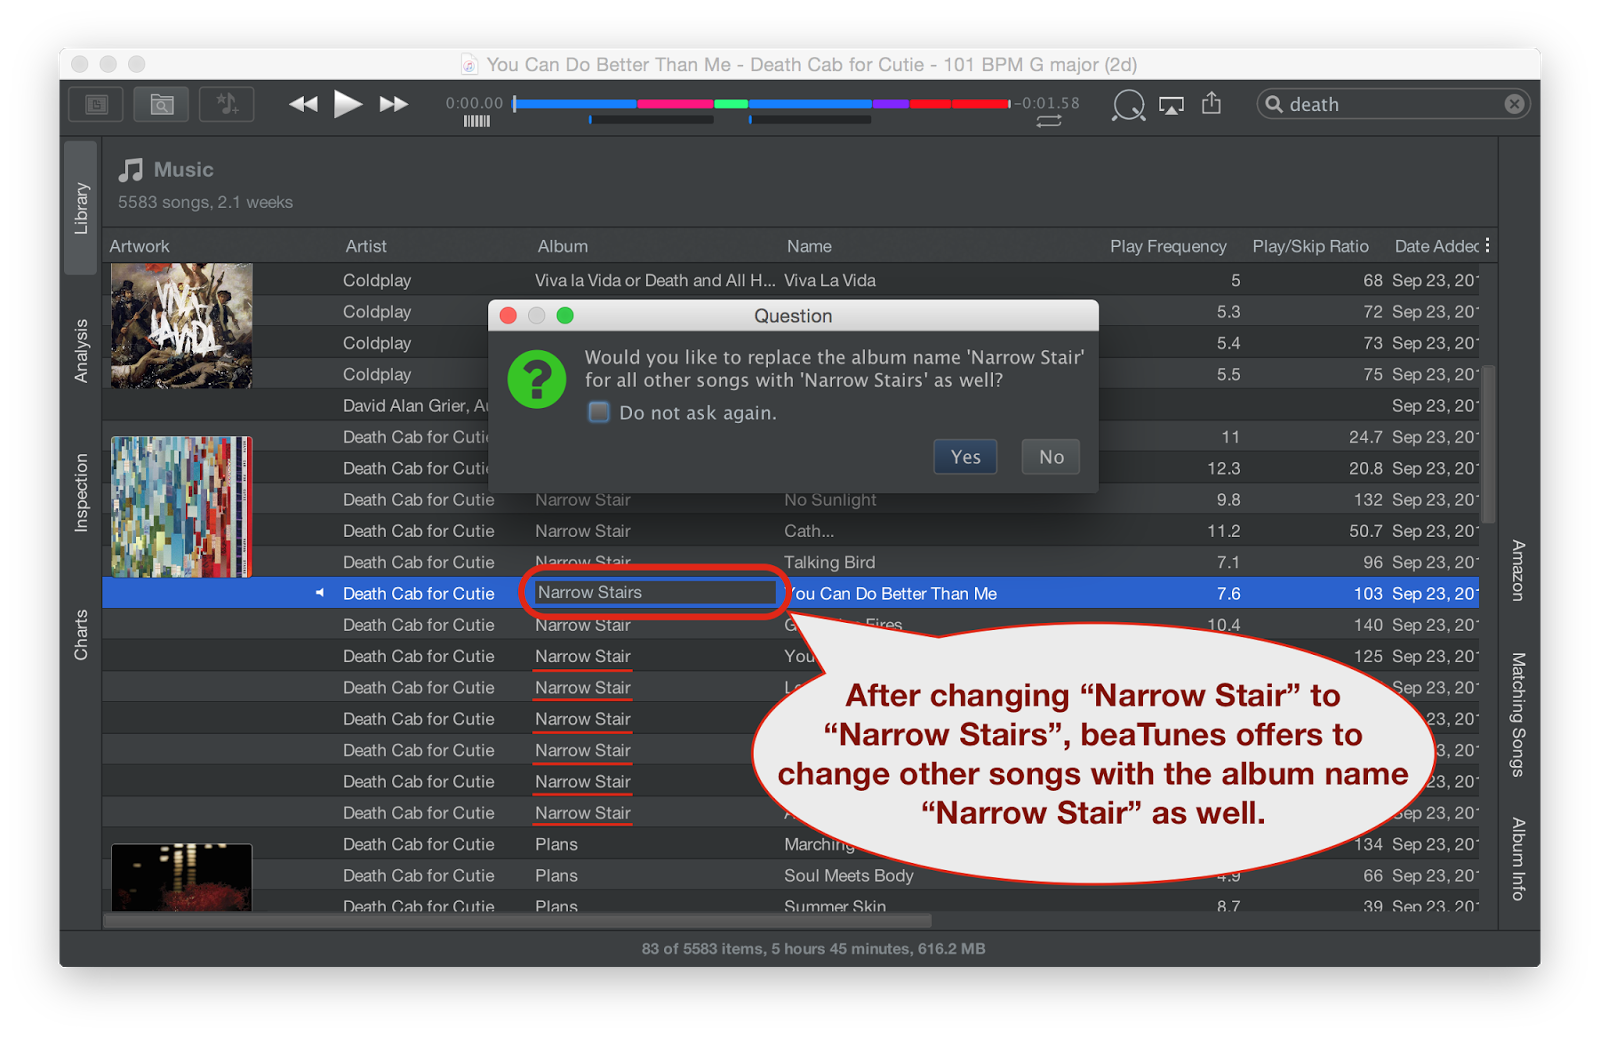The height and width of the screenshot is (1038, 1600).
Task: Click the first dark mini bar under timeline
Action: point(652,120)
